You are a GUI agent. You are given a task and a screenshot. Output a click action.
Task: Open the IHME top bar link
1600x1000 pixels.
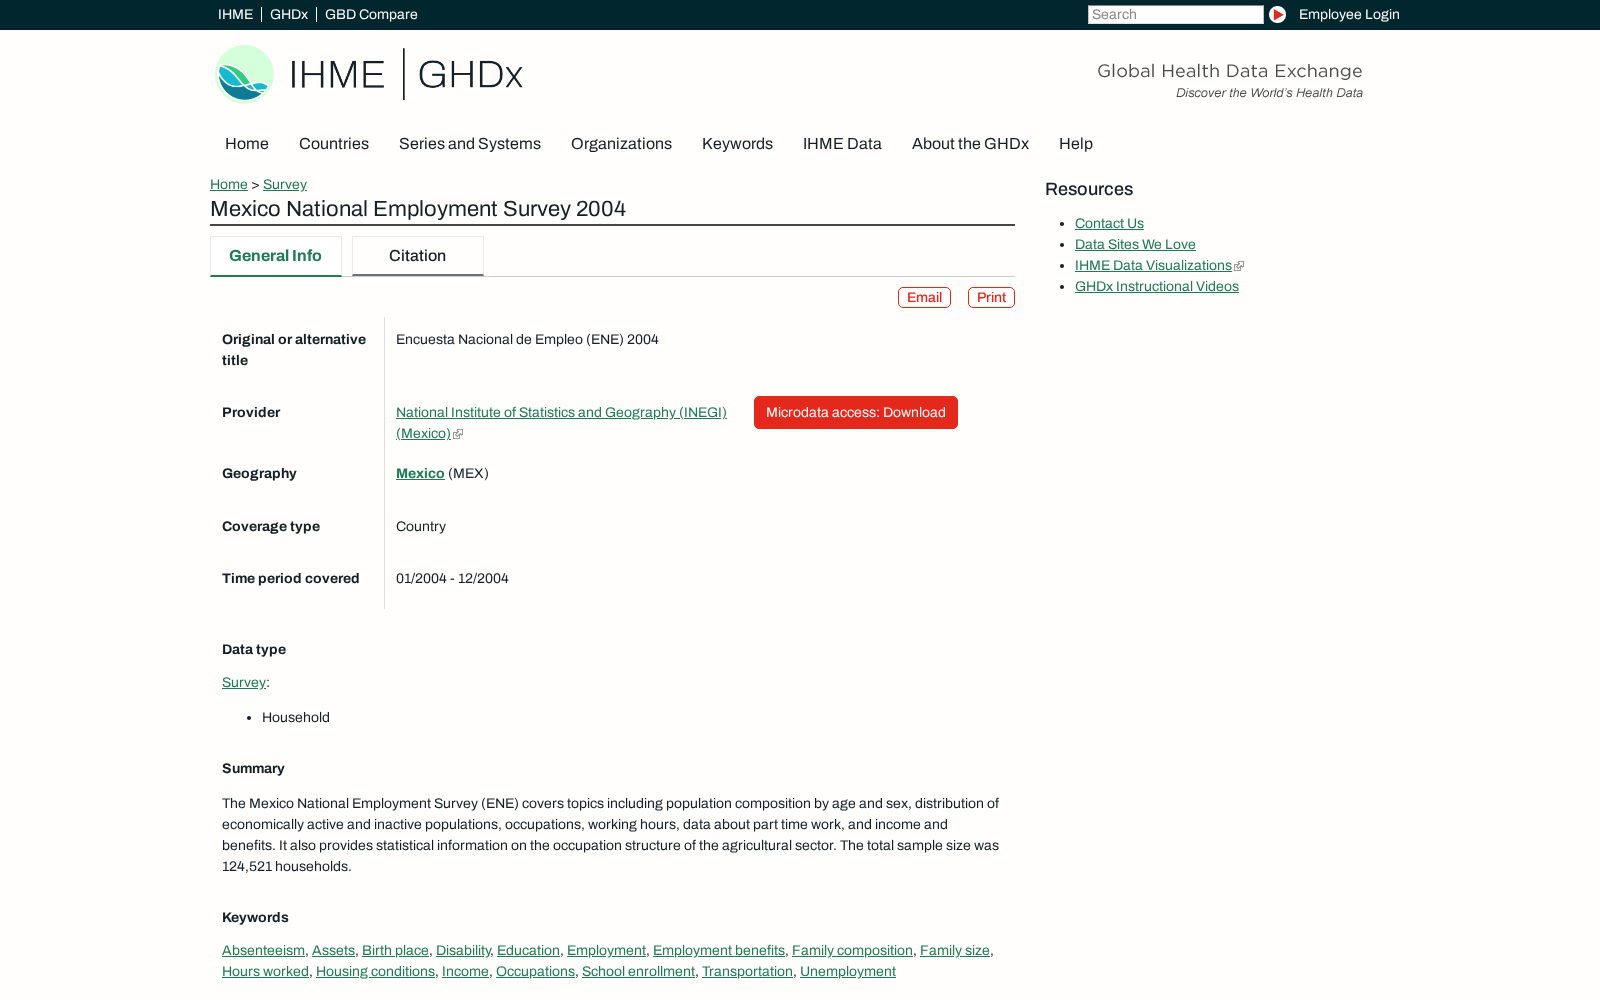point(235,14)
